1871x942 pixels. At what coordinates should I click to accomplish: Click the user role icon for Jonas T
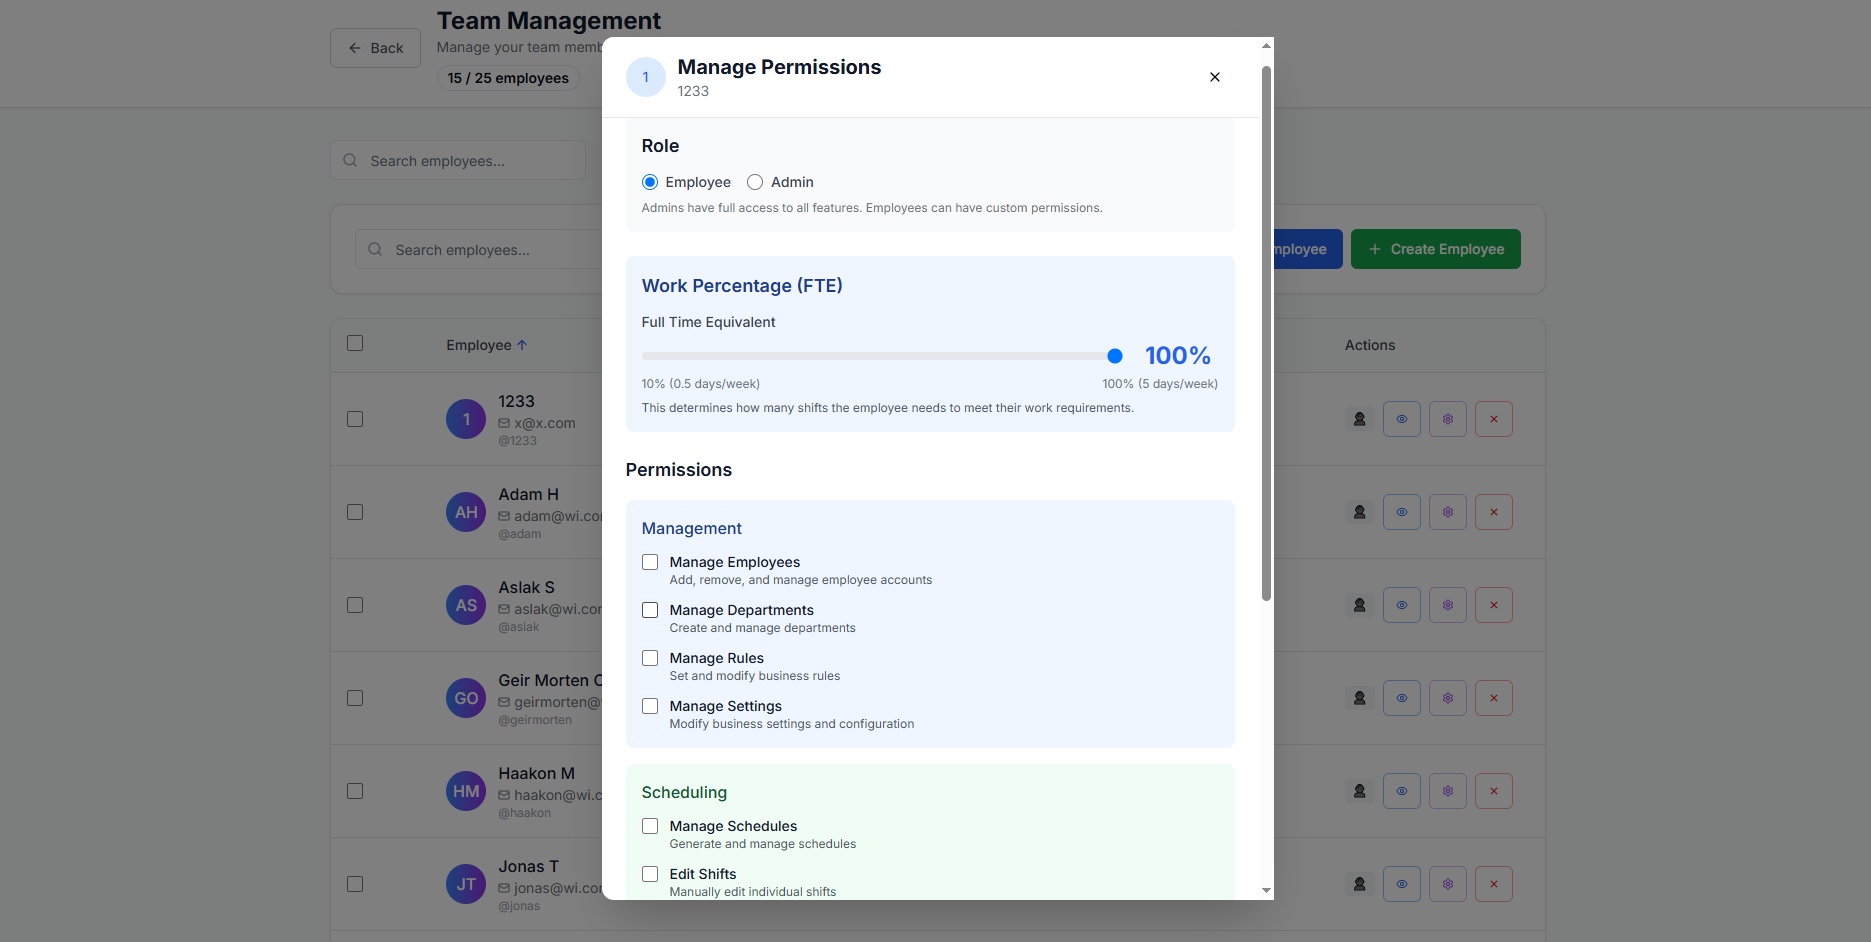pos(1359,884)
